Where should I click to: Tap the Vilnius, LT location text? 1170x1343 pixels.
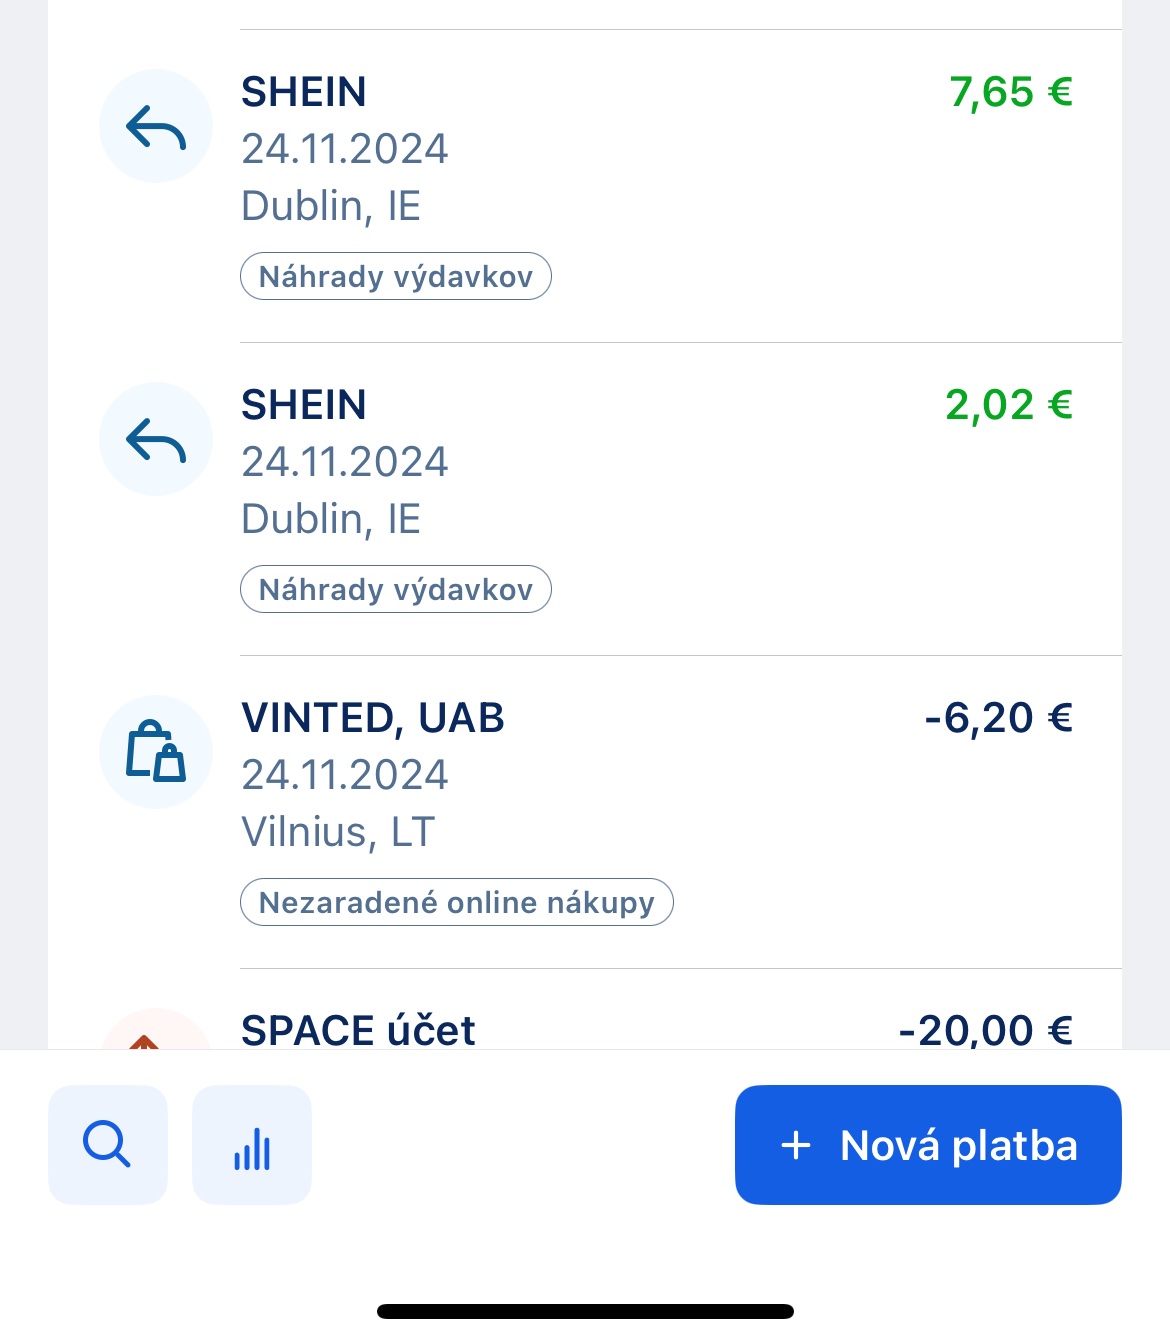pyautogui.click(x=338, y=832)
